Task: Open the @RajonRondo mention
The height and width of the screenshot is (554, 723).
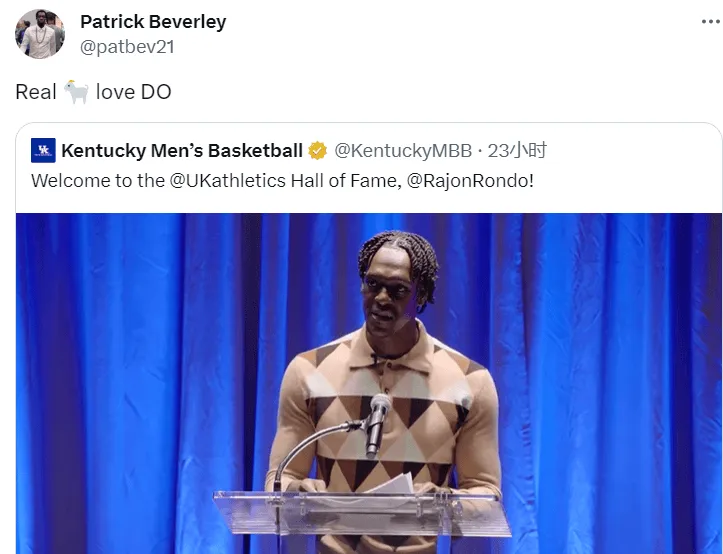Action: pos(470,180)
